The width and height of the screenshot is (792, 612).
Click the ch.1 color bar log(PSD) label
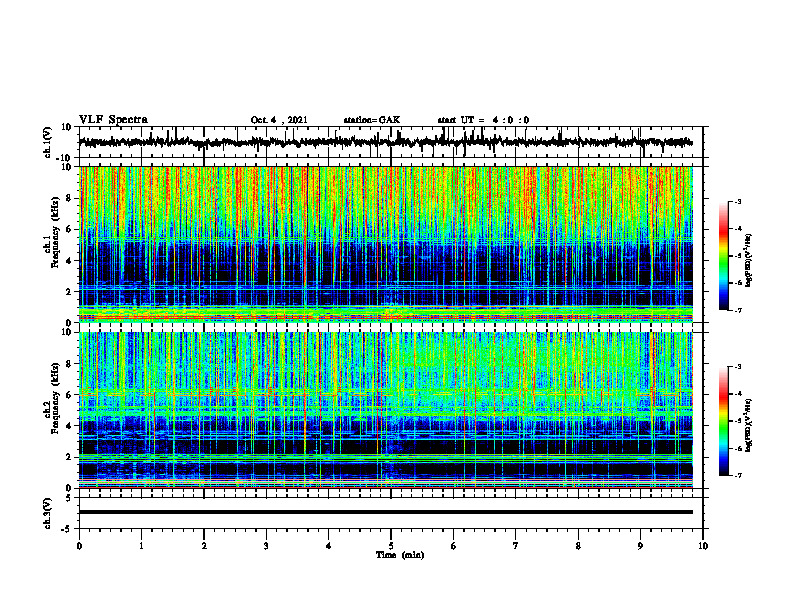point(748,261)
